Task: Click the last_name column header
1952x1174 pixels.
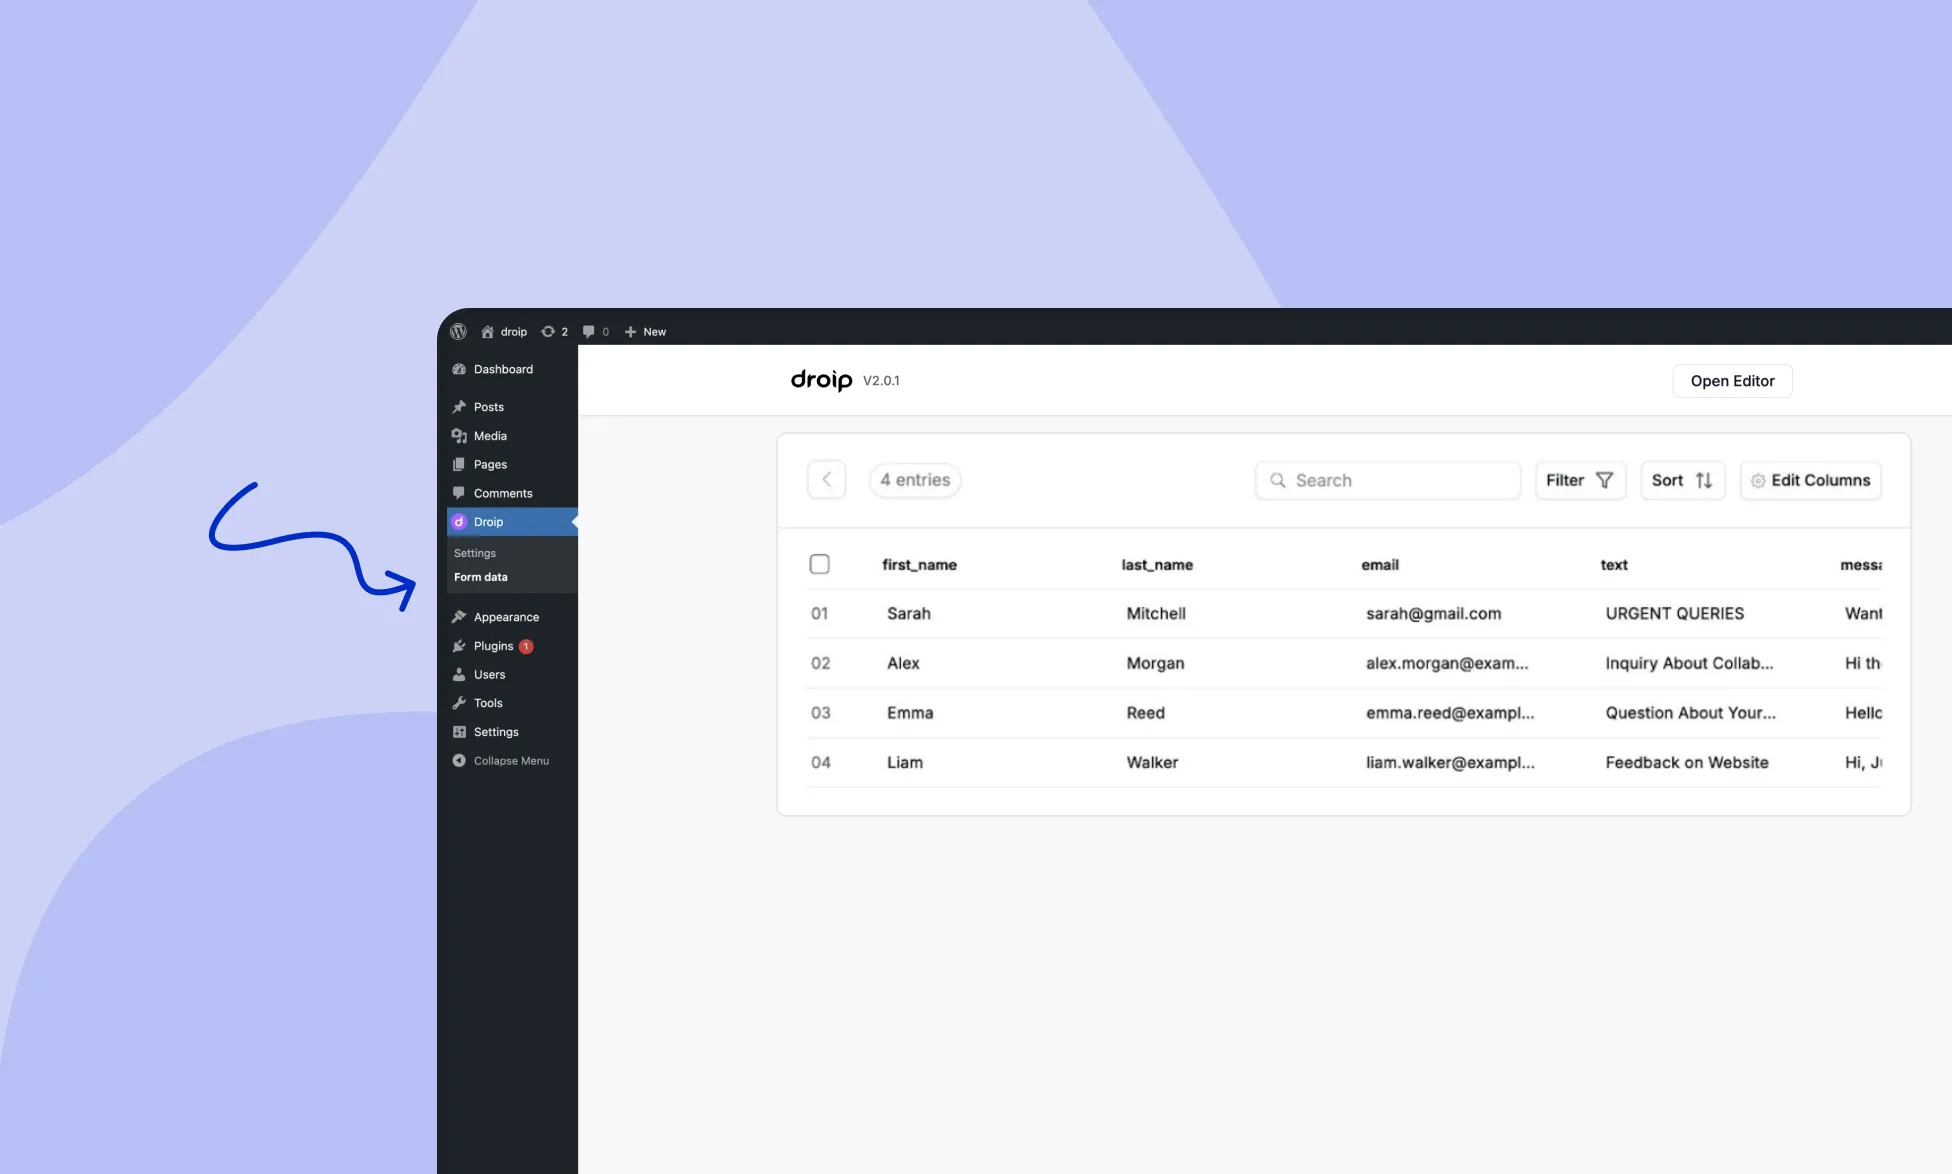Action: (1157, 565)
